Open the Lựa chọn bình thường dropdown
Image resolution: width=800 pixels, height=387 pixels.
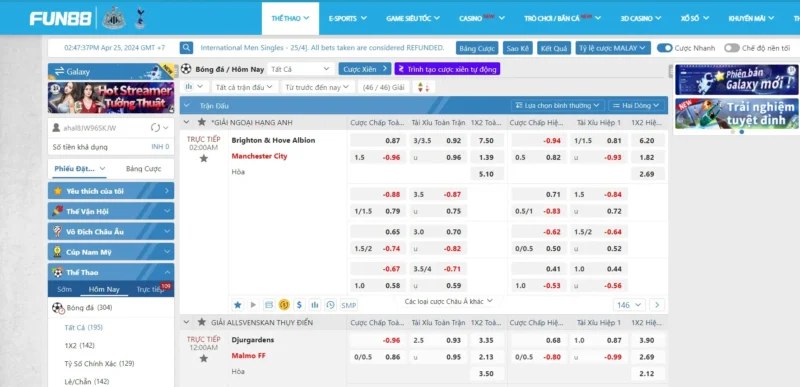558,106
